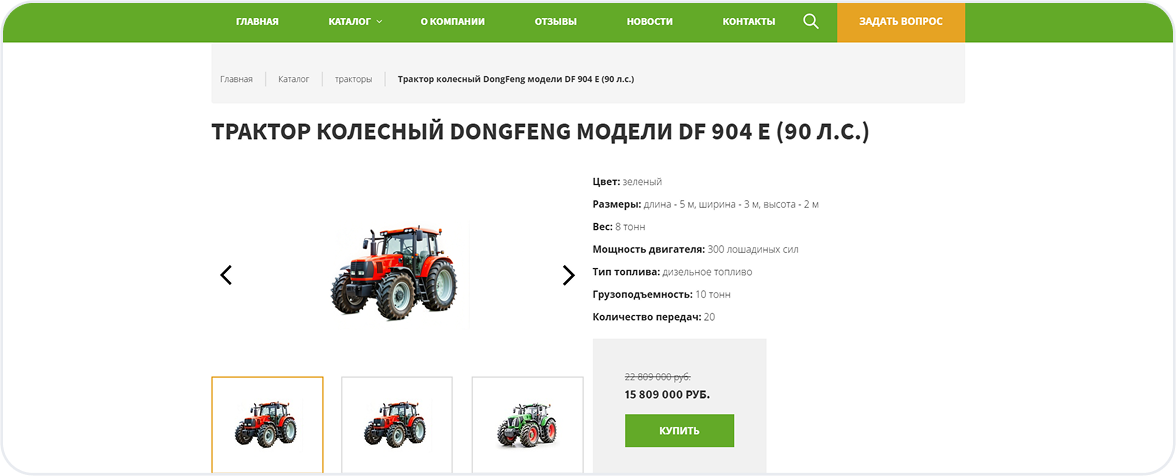Show next tractor photo with right arrow
1176x476 pixels.
[x=568, y=275]
